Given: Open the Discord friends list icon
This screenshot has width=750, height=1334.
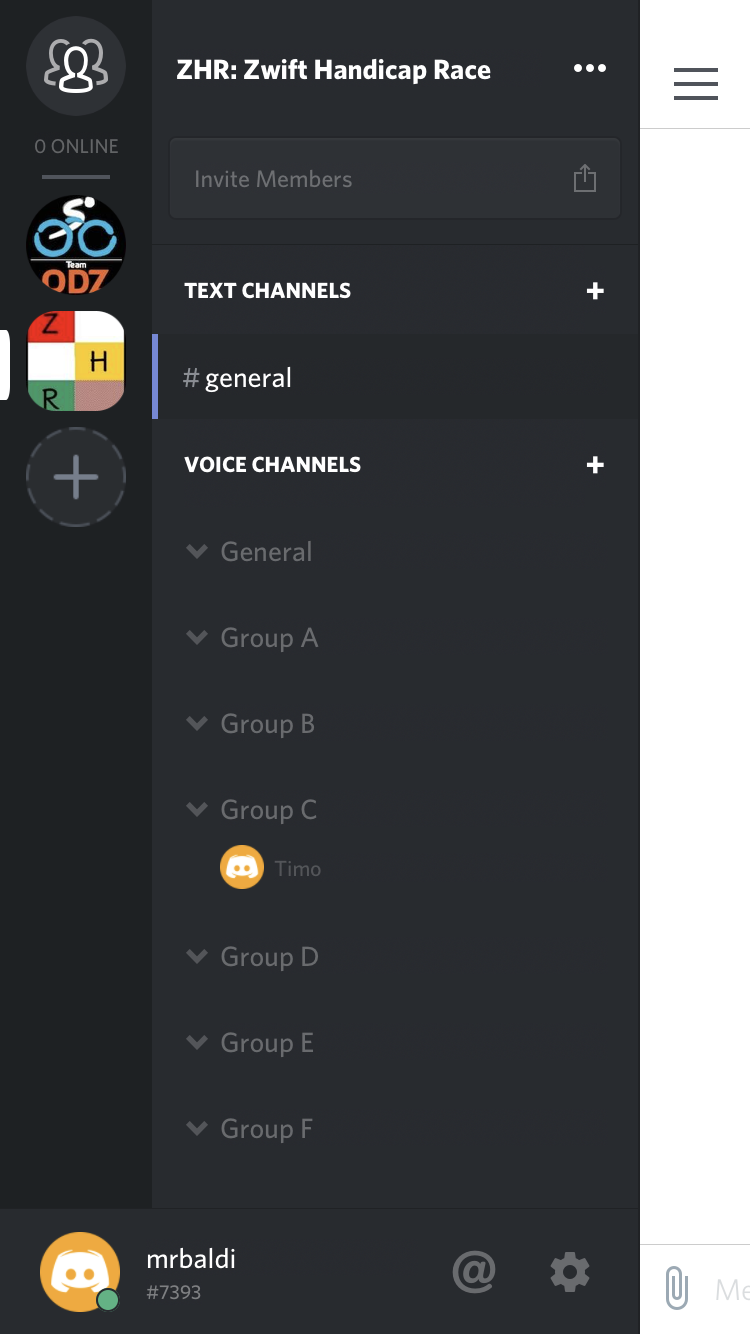Looking at the screenshot, I should point(75,66).
